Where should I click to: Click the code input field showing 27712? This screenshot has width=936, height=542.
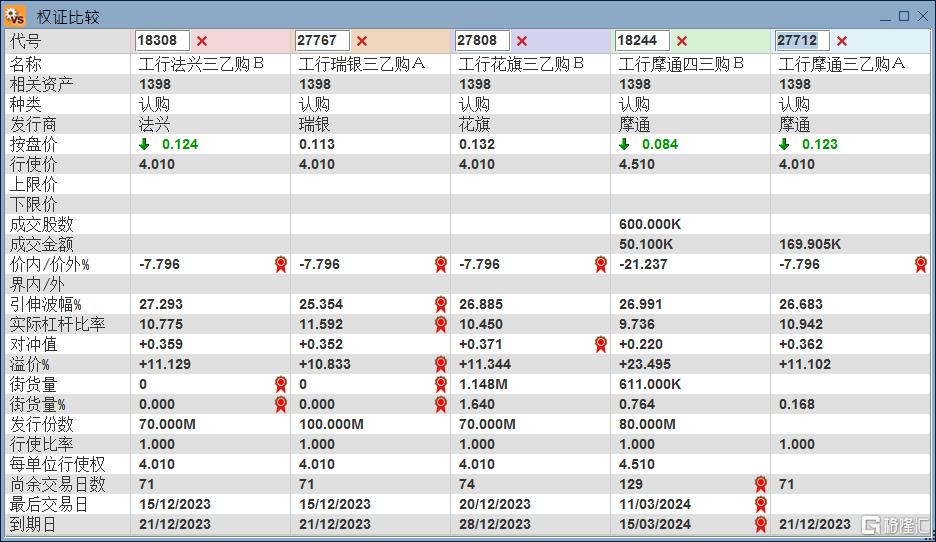[802, 41]
